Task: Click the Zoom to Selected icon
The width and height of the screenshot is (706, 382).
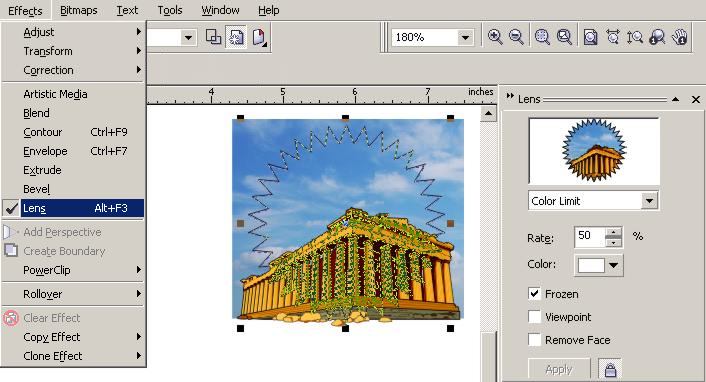Action: pyautogui.click(x=542, y=36)
